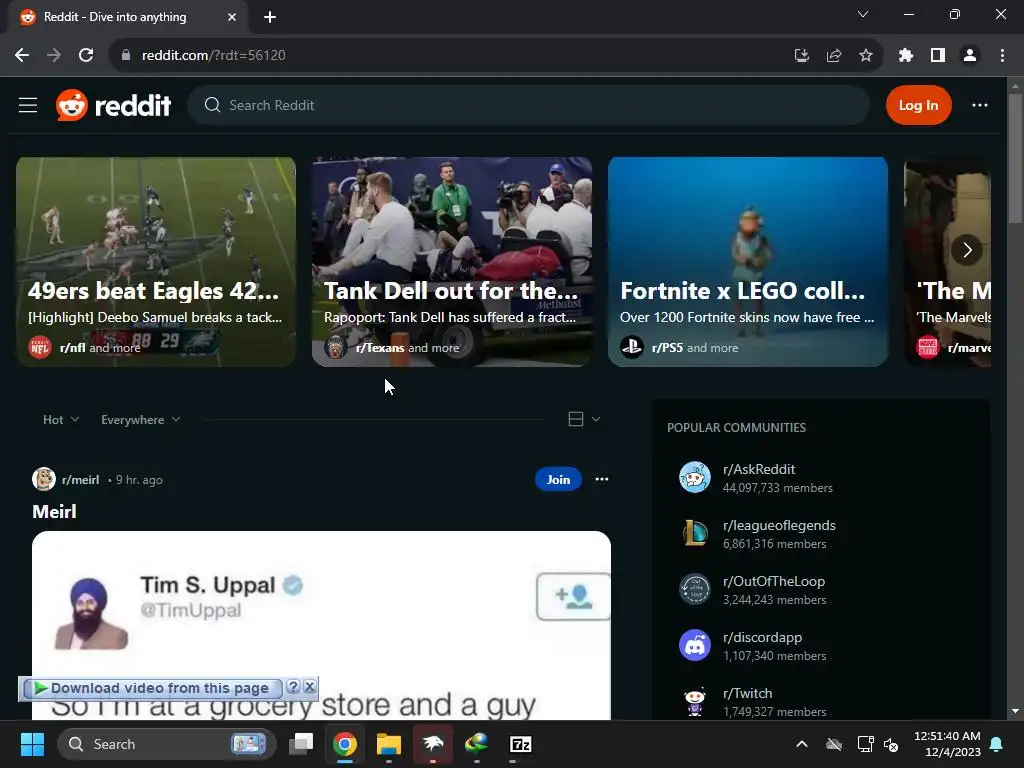Open the Chrome profile icon
Image resolution: width=1024 pixels, height=768 pixels.
coord(970,56)
